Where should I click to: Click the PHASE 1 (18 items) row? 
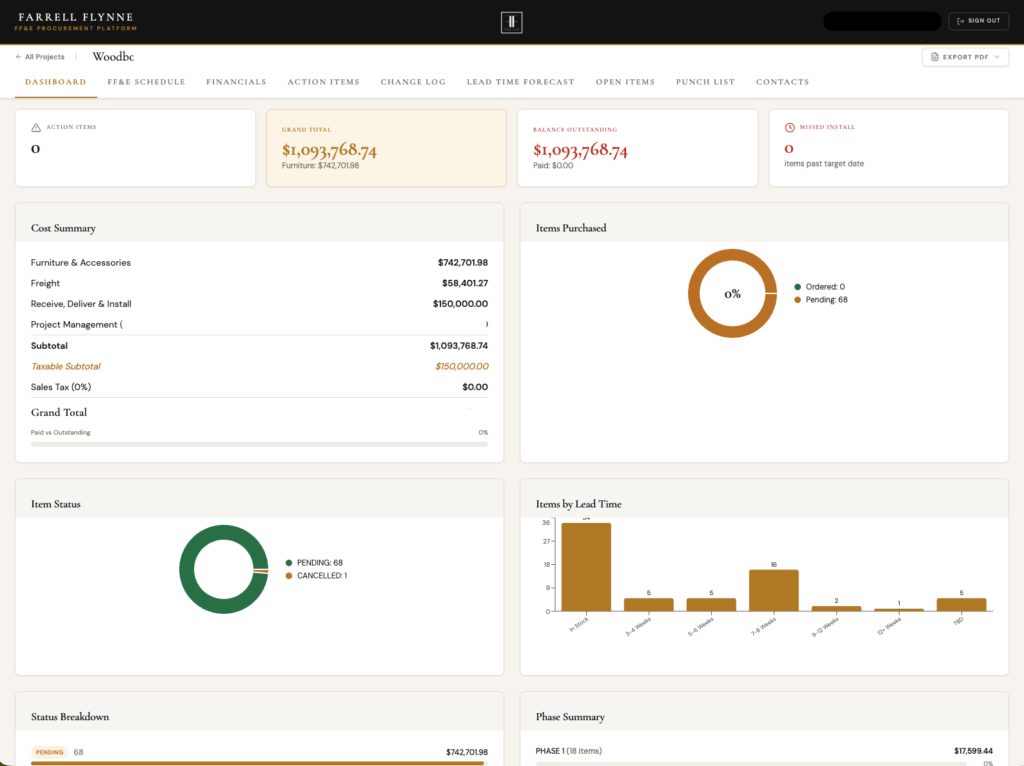(x=763, y=751)
